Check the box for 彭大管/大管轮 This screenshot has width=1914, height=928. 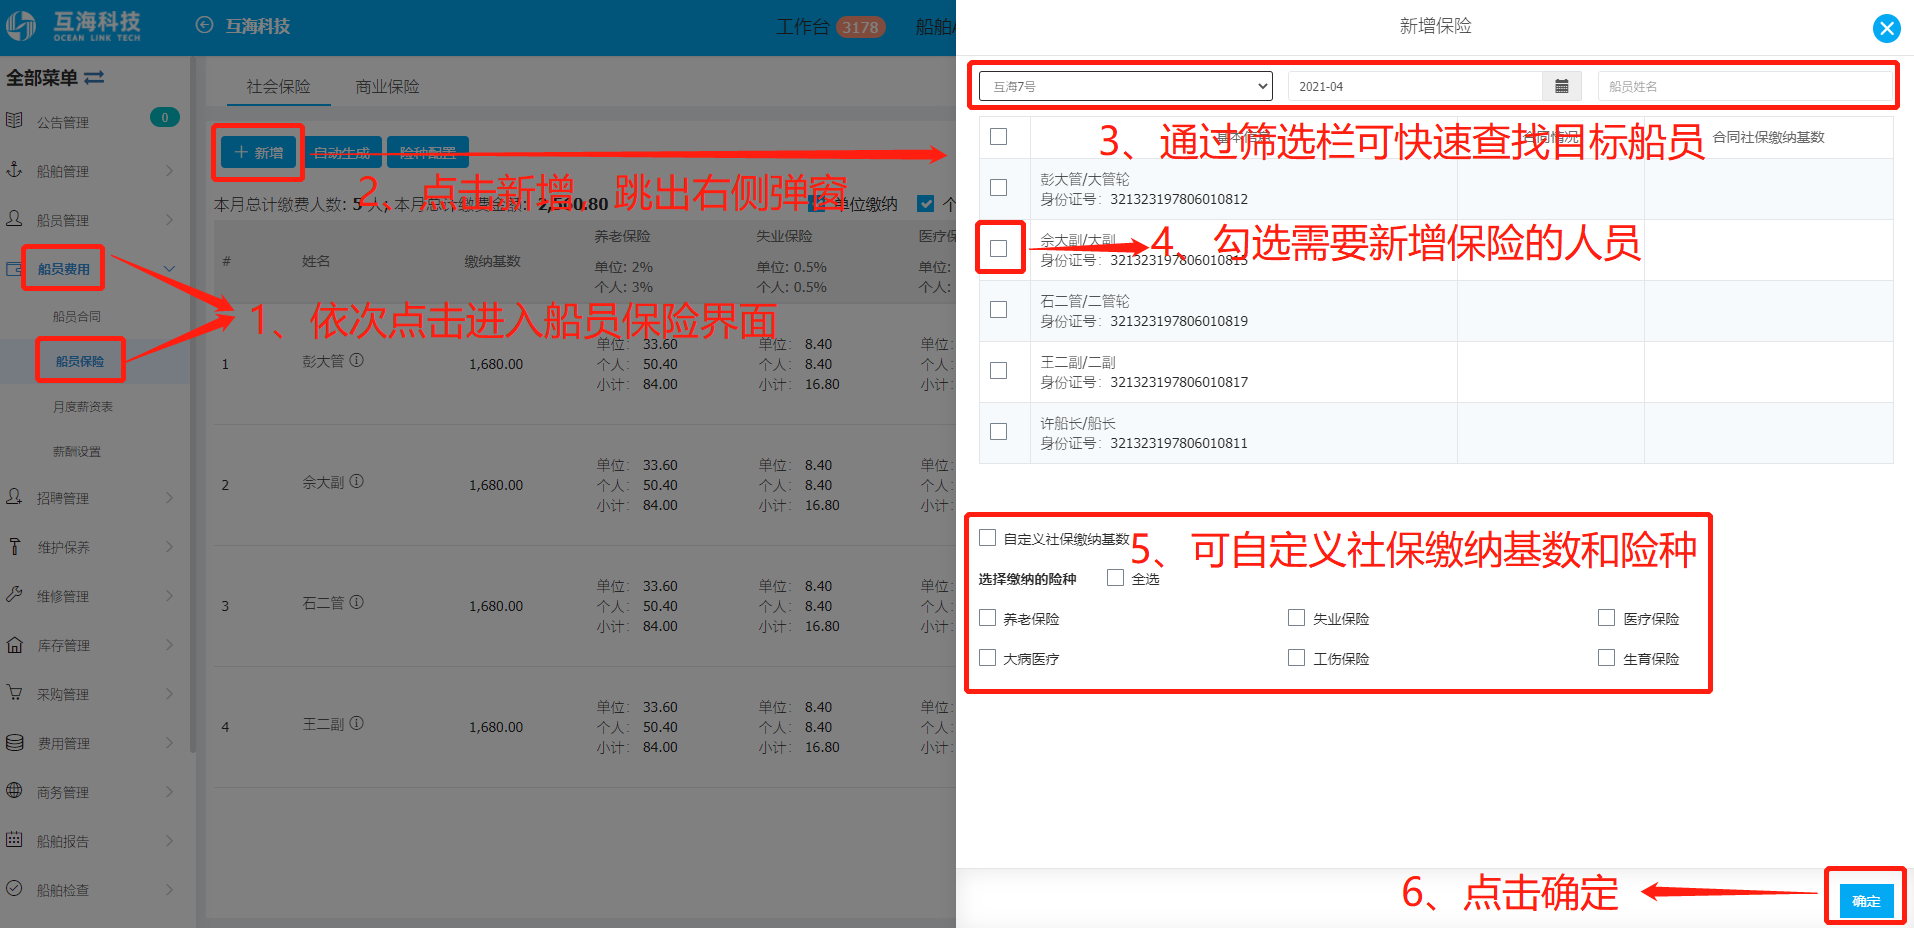(998, 187)
